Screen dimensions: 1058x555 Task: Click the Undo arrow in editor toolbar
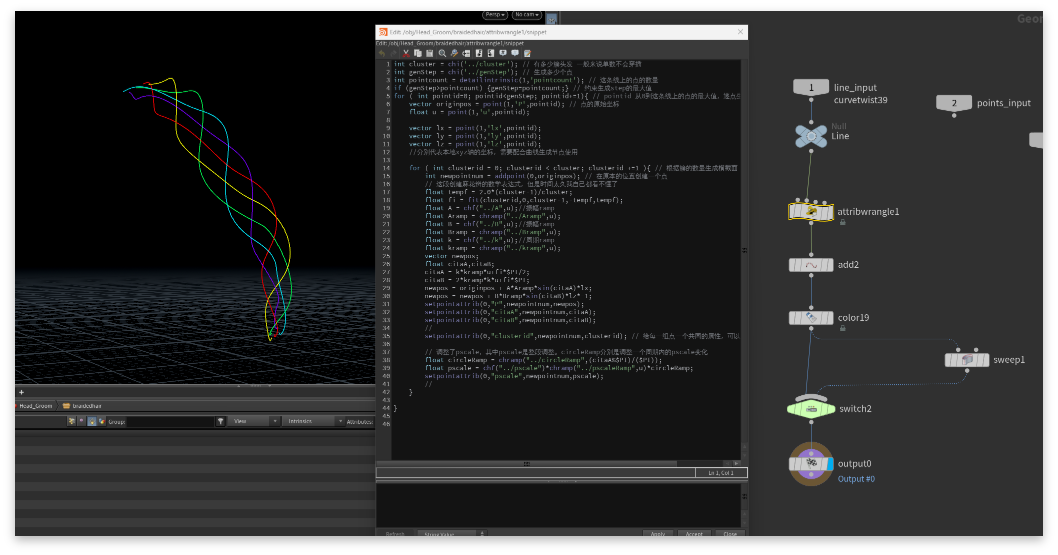(382, 53)
